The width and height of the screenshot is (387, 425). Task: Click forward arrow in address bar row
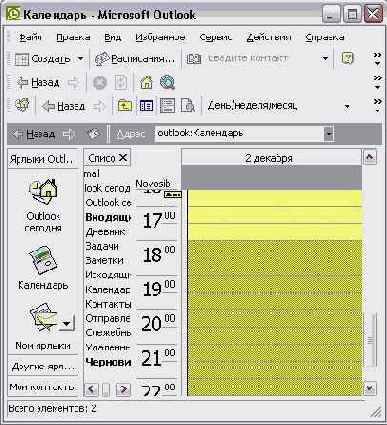[69, 134]
